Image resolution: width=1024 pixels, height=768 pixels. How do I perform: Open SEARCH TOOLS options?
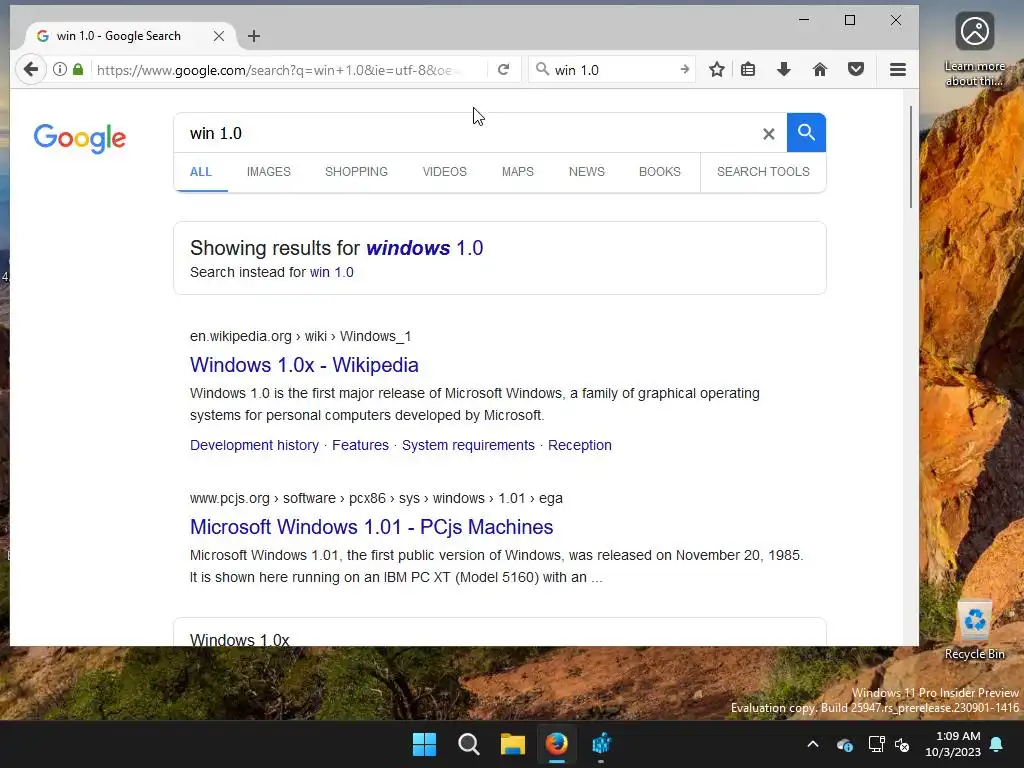(763, 172)
